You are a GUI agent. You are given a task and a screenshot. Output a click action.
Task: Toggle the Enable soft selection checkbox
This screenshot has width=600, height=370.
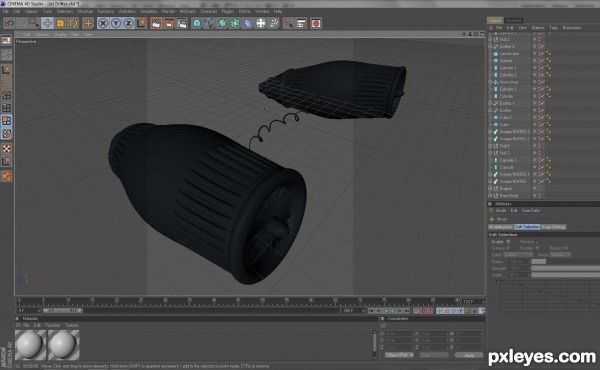(509, 242)
